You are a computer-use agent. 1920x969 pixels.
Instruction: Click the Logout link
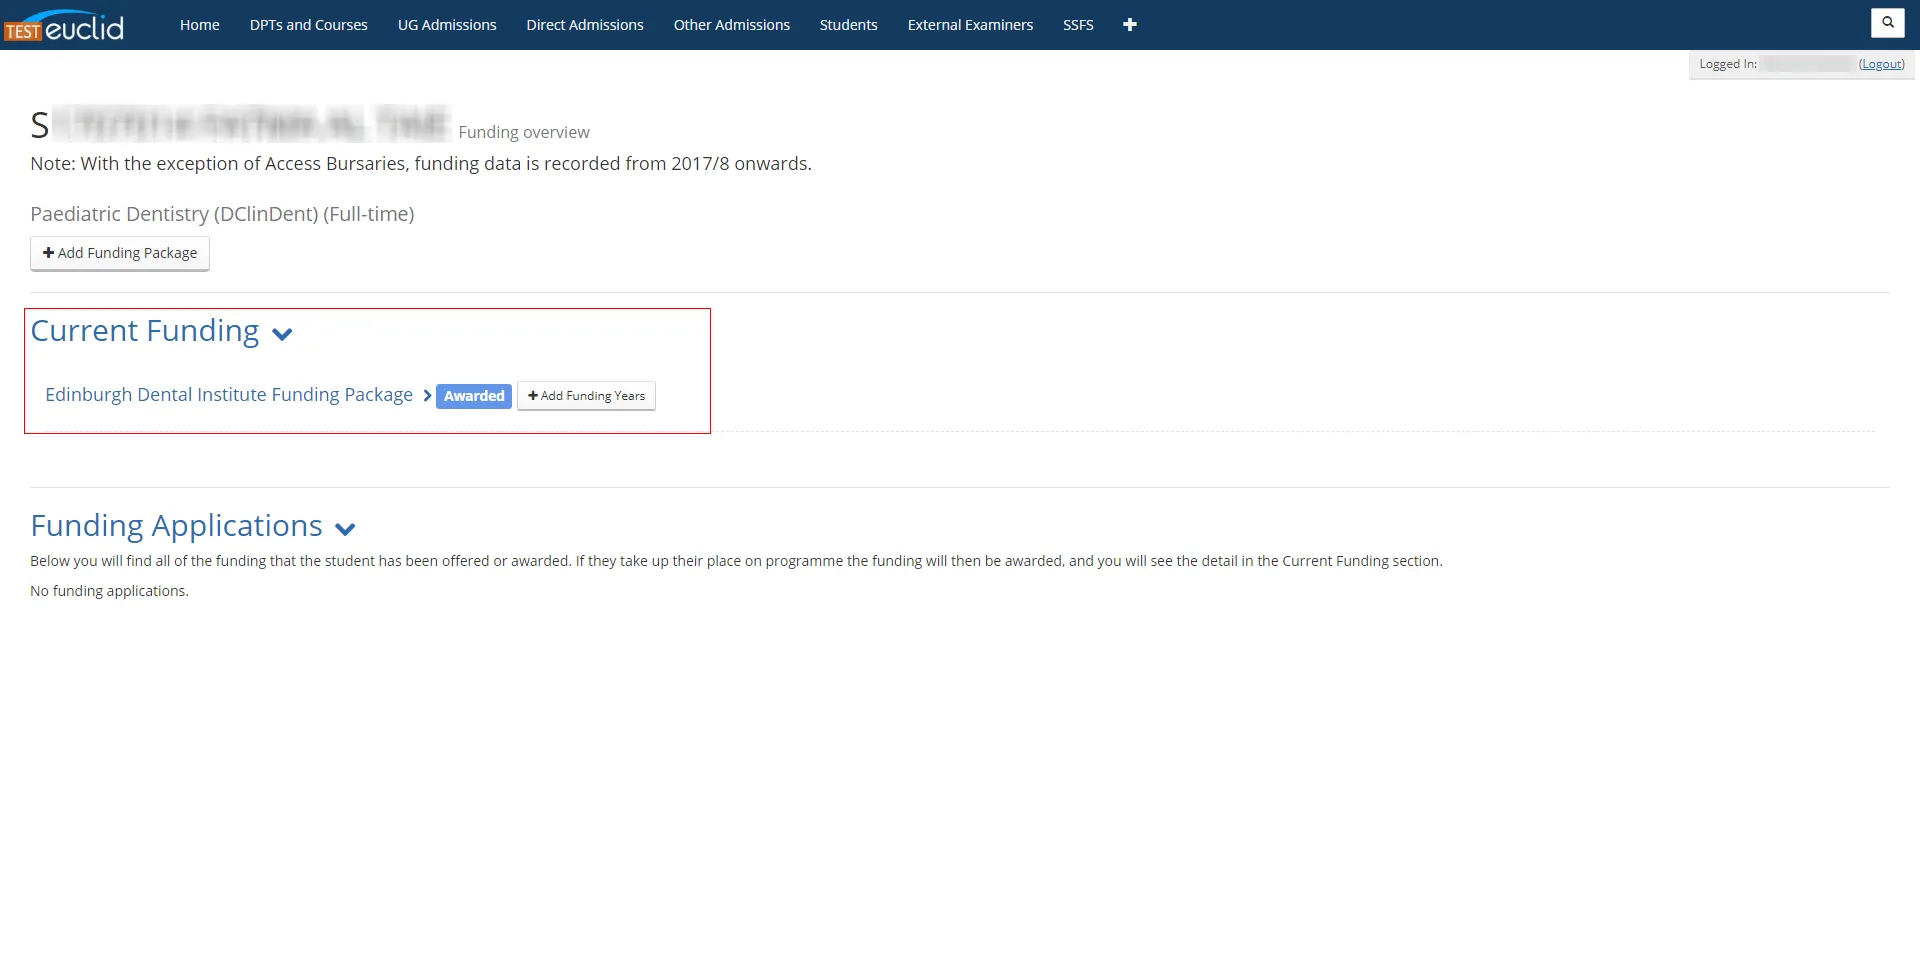(1881, 64)
